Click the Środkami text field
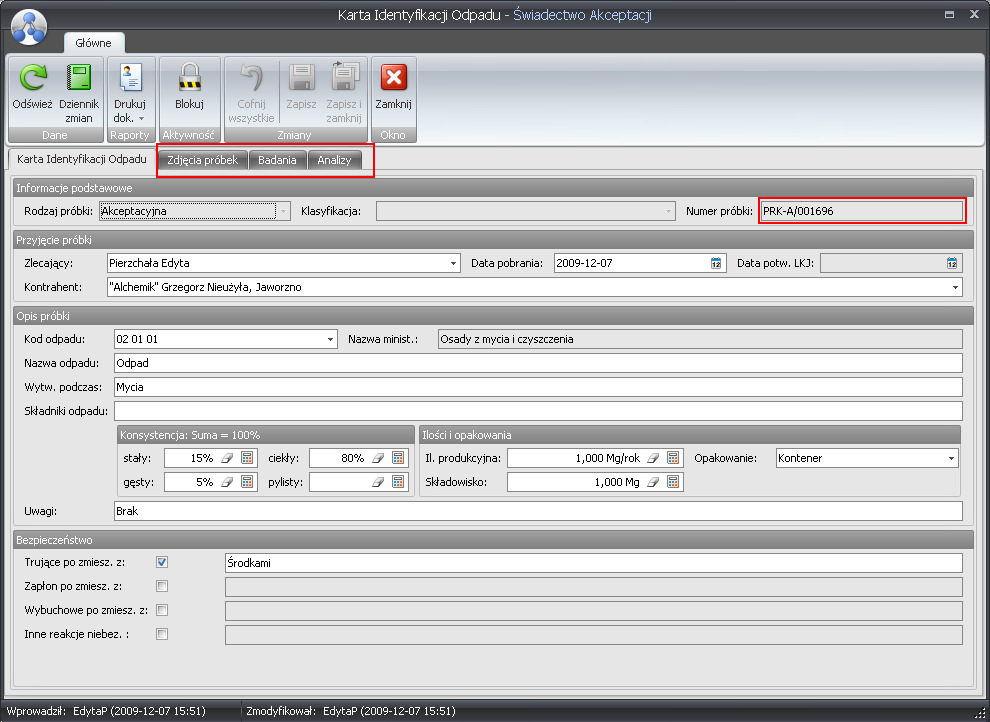The width and height of the screenshot is (990, 722). click(x=594, y=563)
